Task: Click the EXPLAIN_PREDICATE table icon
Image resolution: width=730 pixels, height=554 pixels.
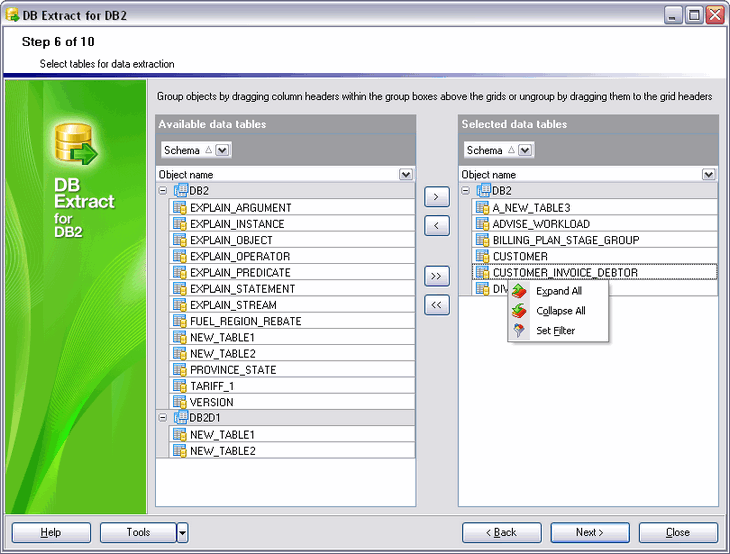Action: point(180,272)
